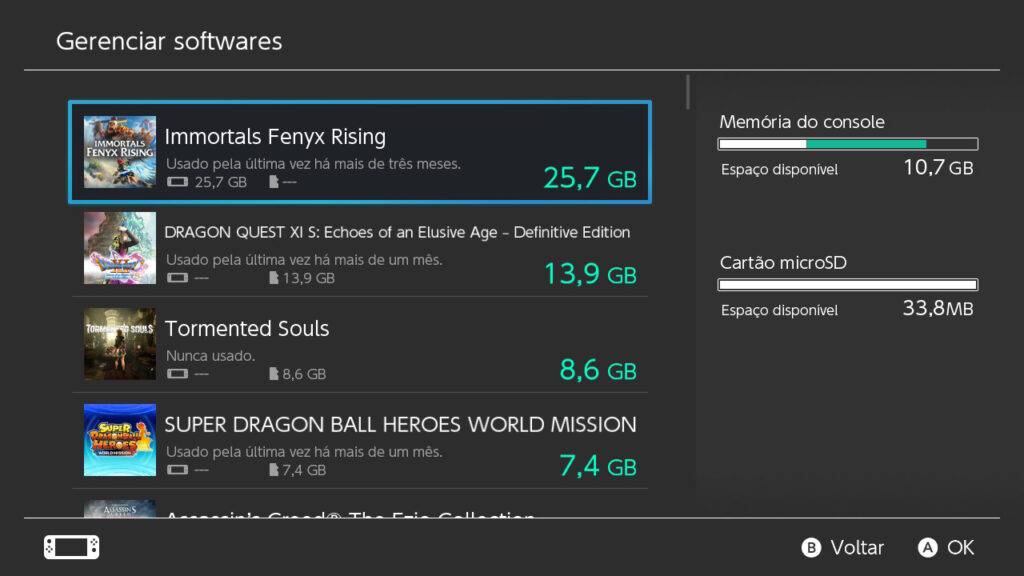This screenshot has height=576, width=1024.
Task: Click microSD card icon next to 8,6 GB
Action: coord(274,374)
